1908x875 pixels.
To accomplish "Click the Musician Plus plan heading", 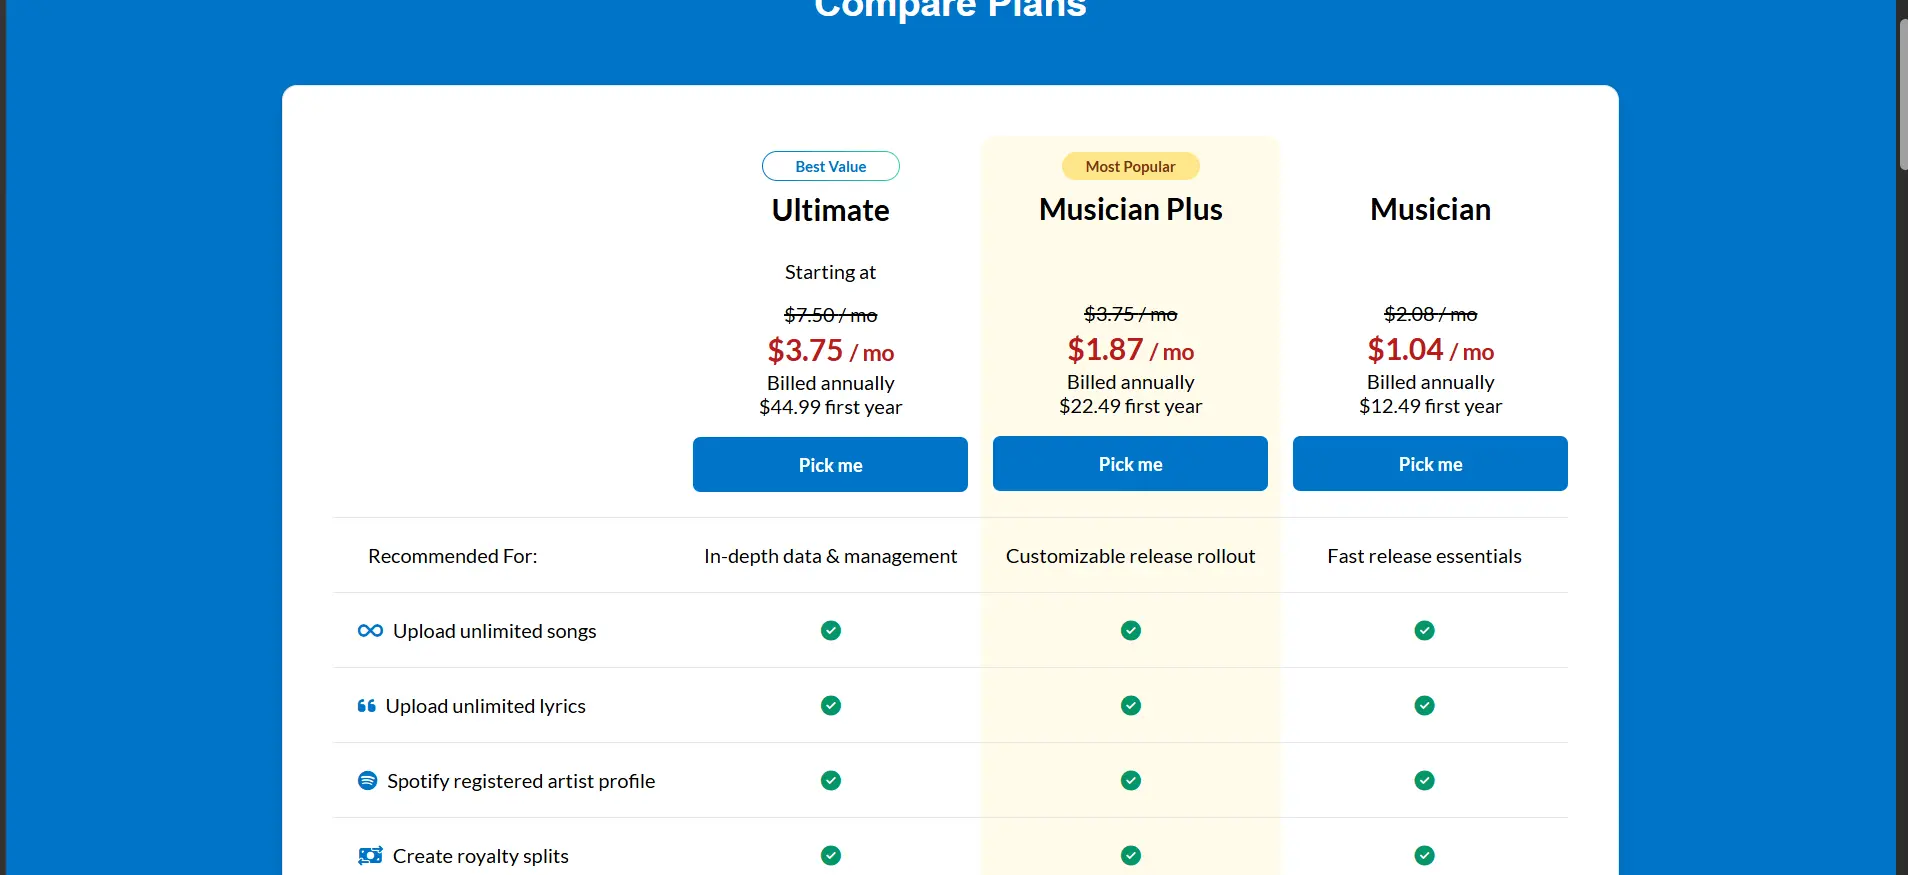I will [1130, 209].
